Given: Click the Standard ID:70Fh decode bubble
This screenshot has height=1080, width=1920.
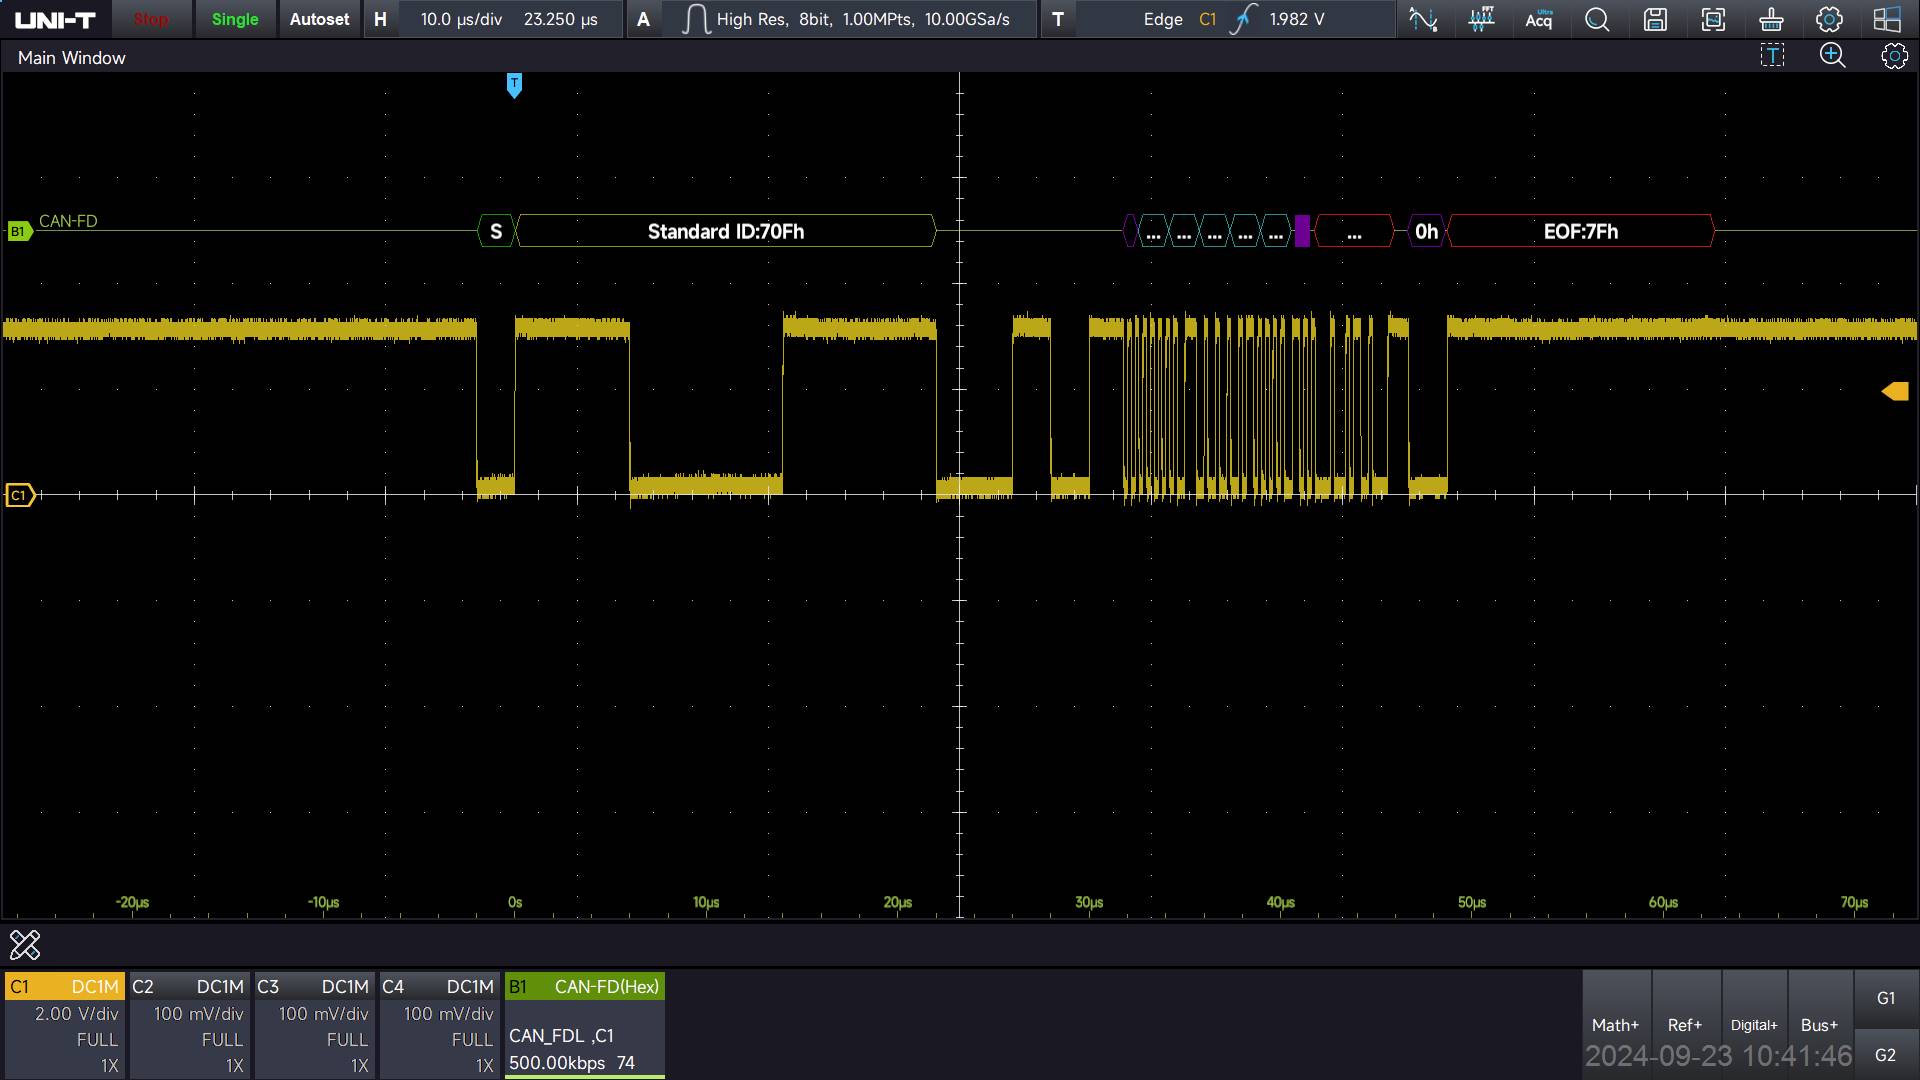Looking at the screenshot, I should 726,231.
